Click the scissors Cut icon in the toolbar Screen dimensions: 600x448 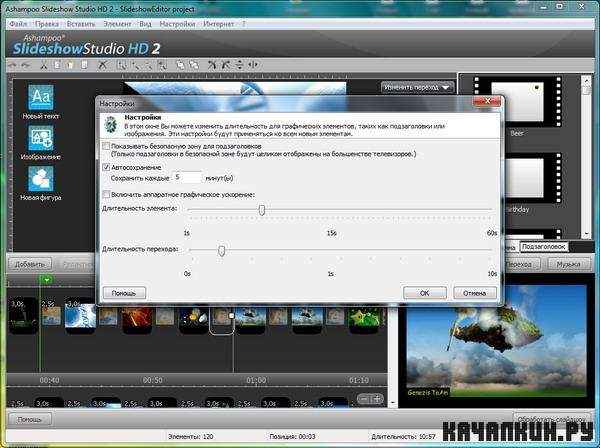[44, 65]
